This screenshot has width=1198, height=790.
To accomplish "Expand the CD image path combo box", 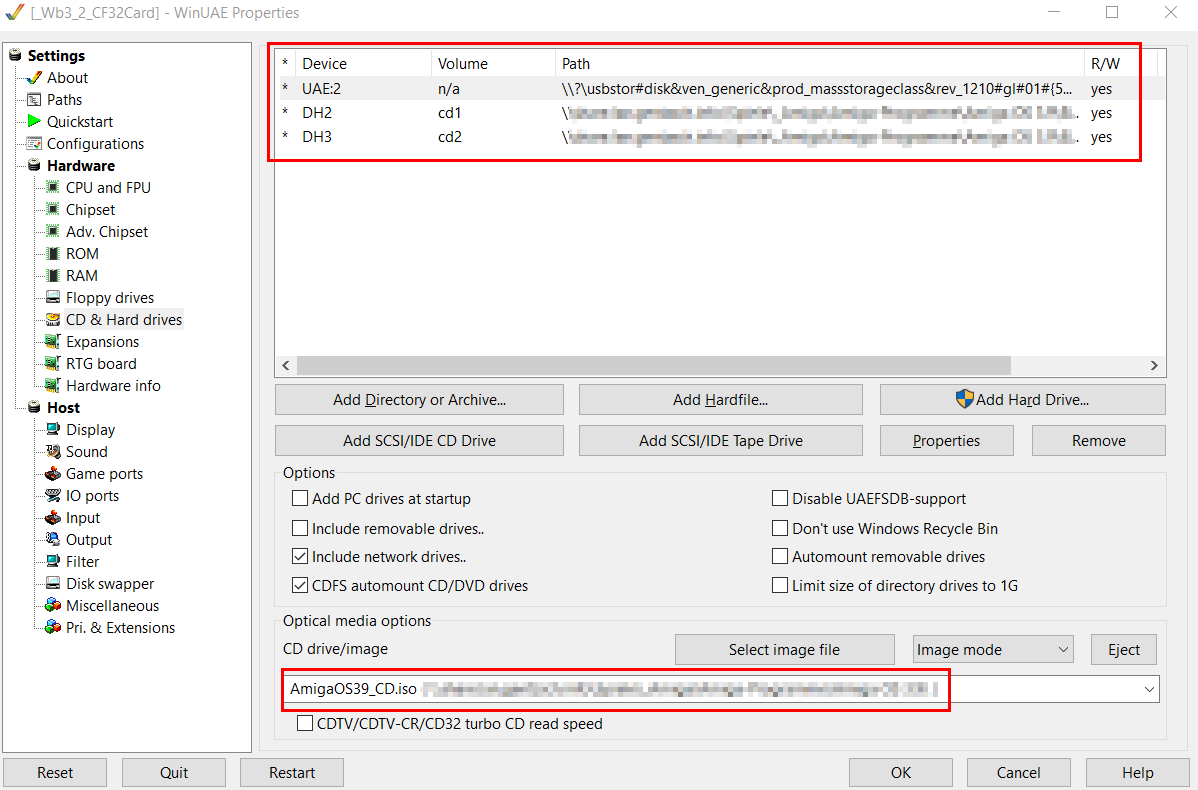I will pyautogui.click(x=1148, y=689).
